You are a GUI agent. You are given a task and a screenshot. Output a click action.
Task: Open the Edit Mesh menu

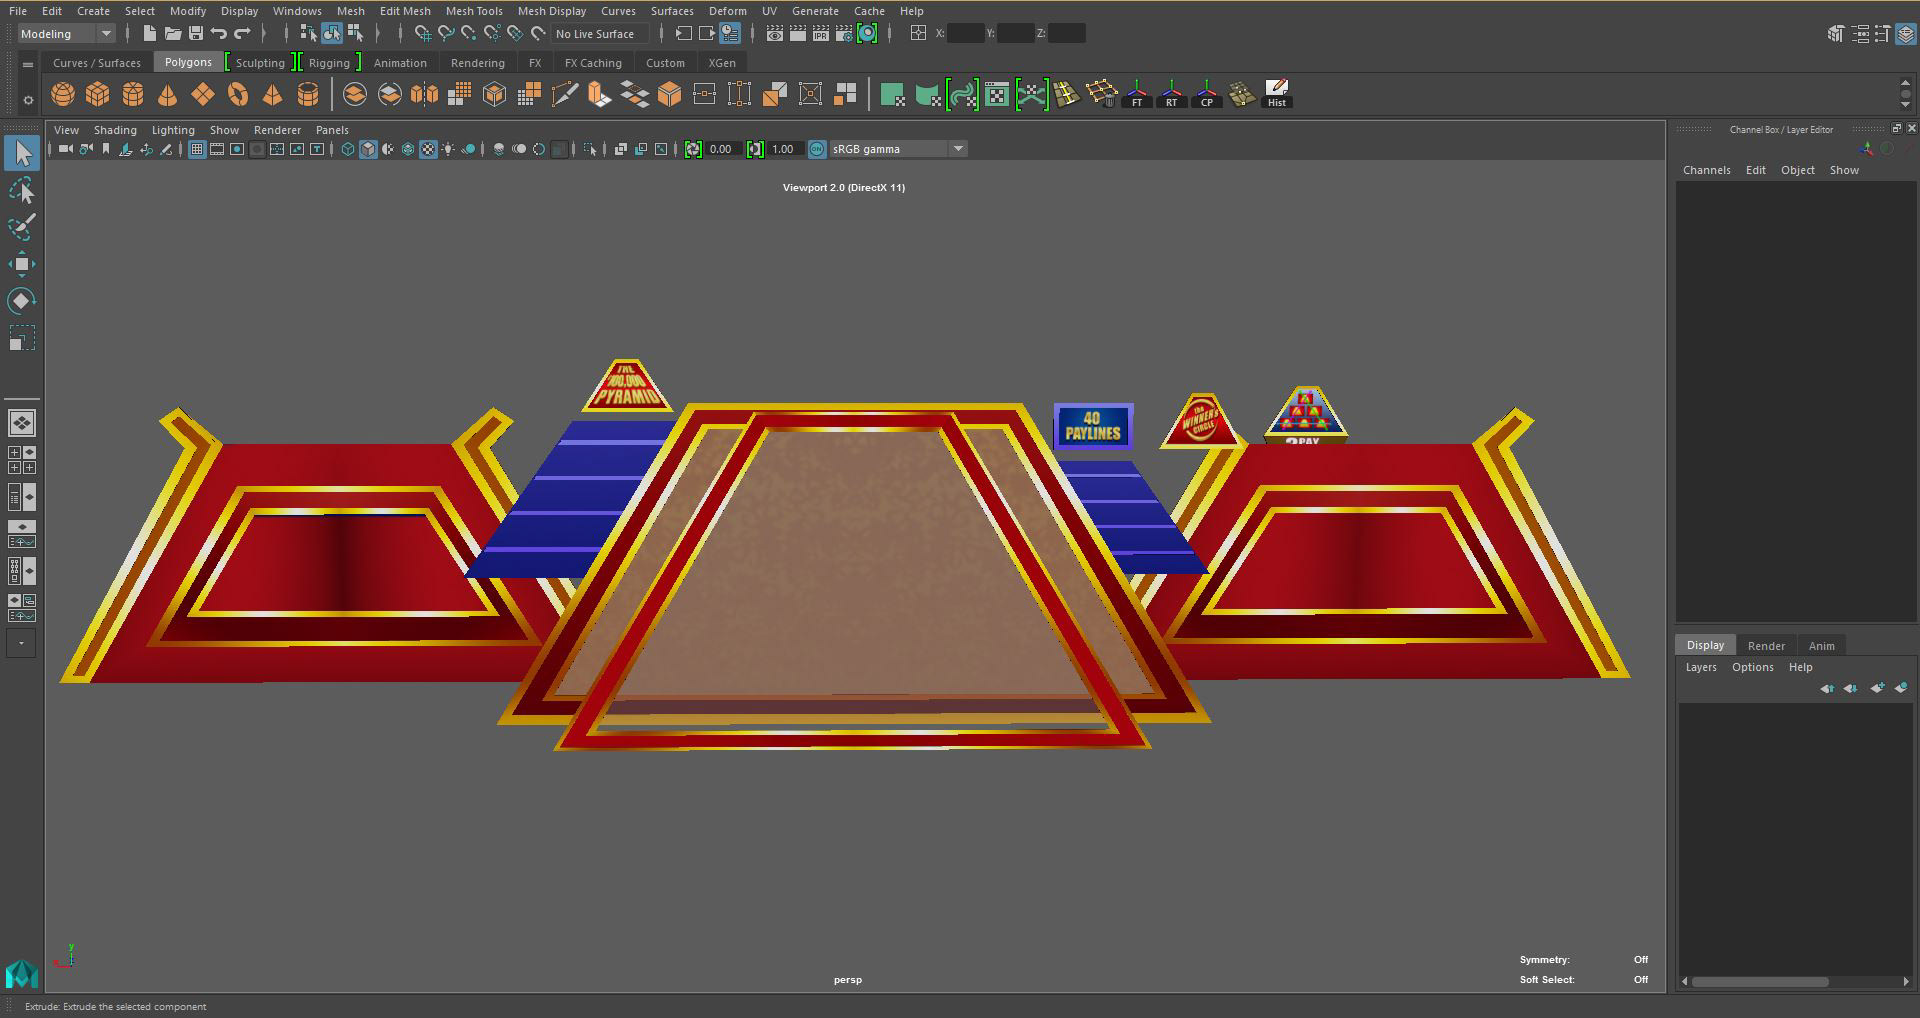[405, 11]
